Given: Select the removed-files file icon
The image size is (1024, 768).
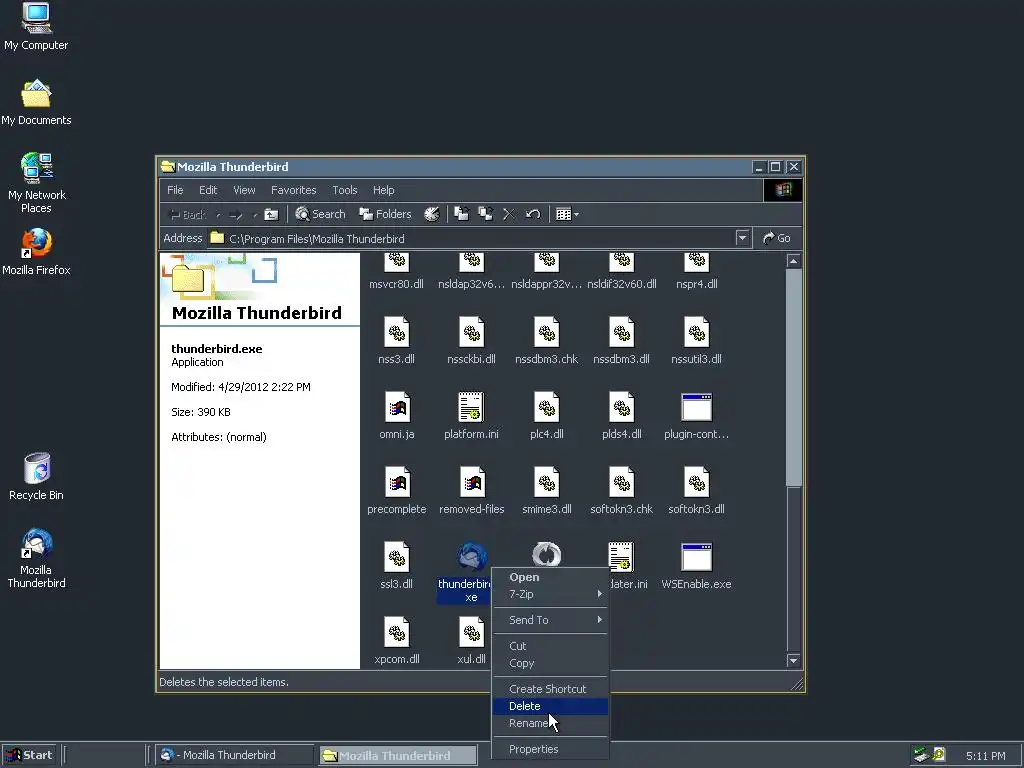Looking at the screenshot, I should point(472,482).
